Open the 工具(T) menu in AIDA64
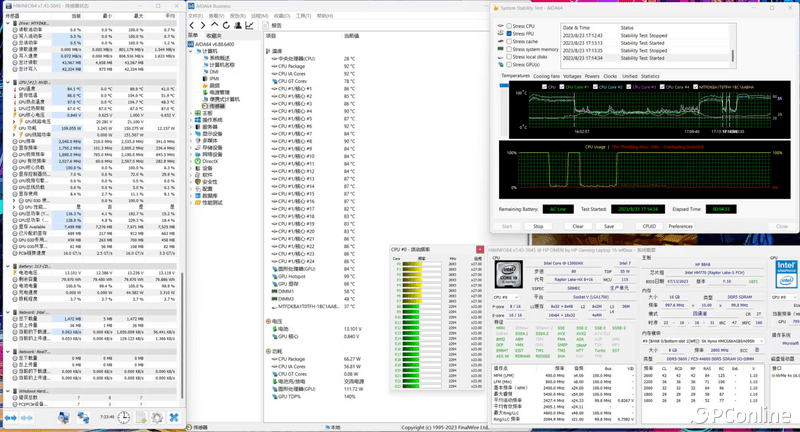Image resolution: width=800 pixels, height=432 pixels. pos(303,16)
